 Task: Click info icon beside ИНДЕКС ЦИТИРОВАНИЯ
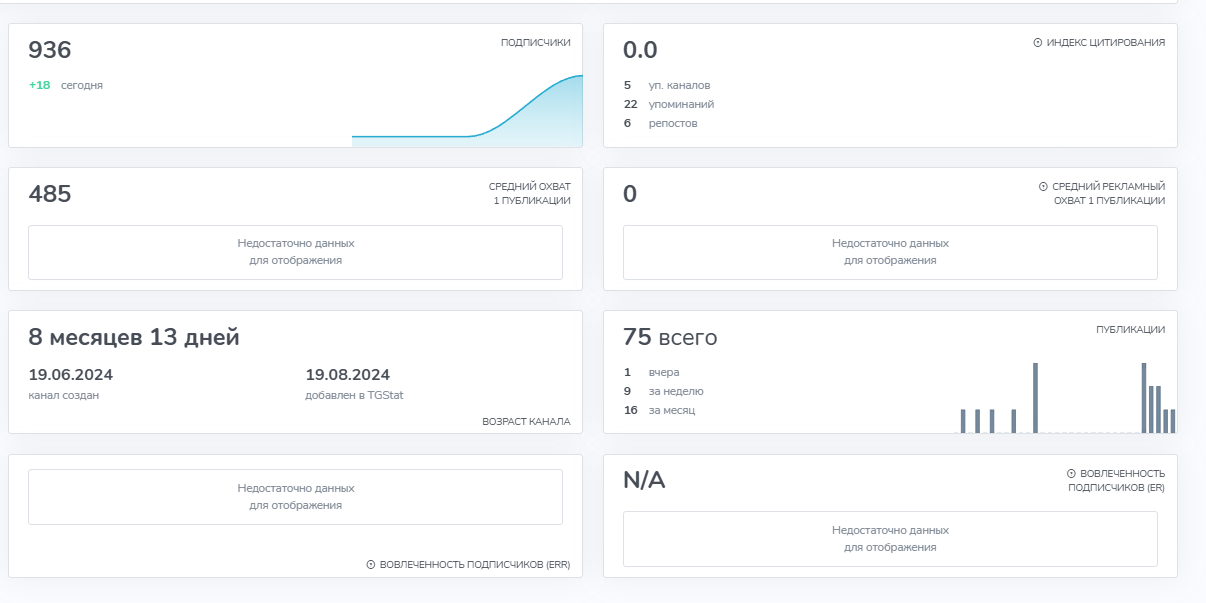pyautogui.click(x=1037, y=43)
